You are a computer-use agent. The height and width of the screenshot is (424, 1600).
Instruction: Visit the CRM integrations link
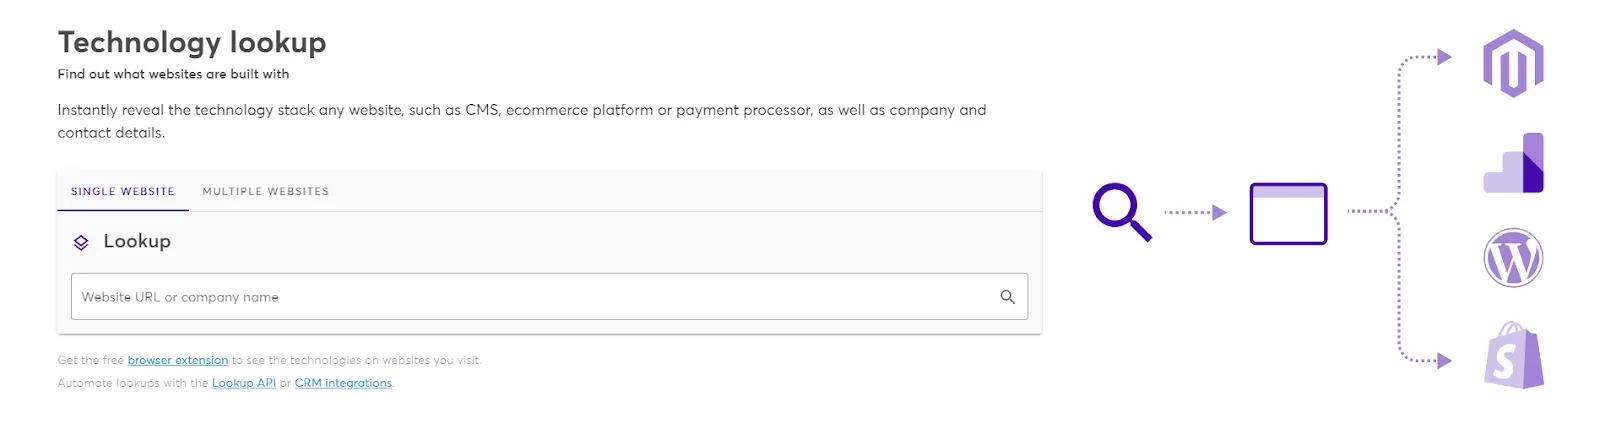pos(343,383)
